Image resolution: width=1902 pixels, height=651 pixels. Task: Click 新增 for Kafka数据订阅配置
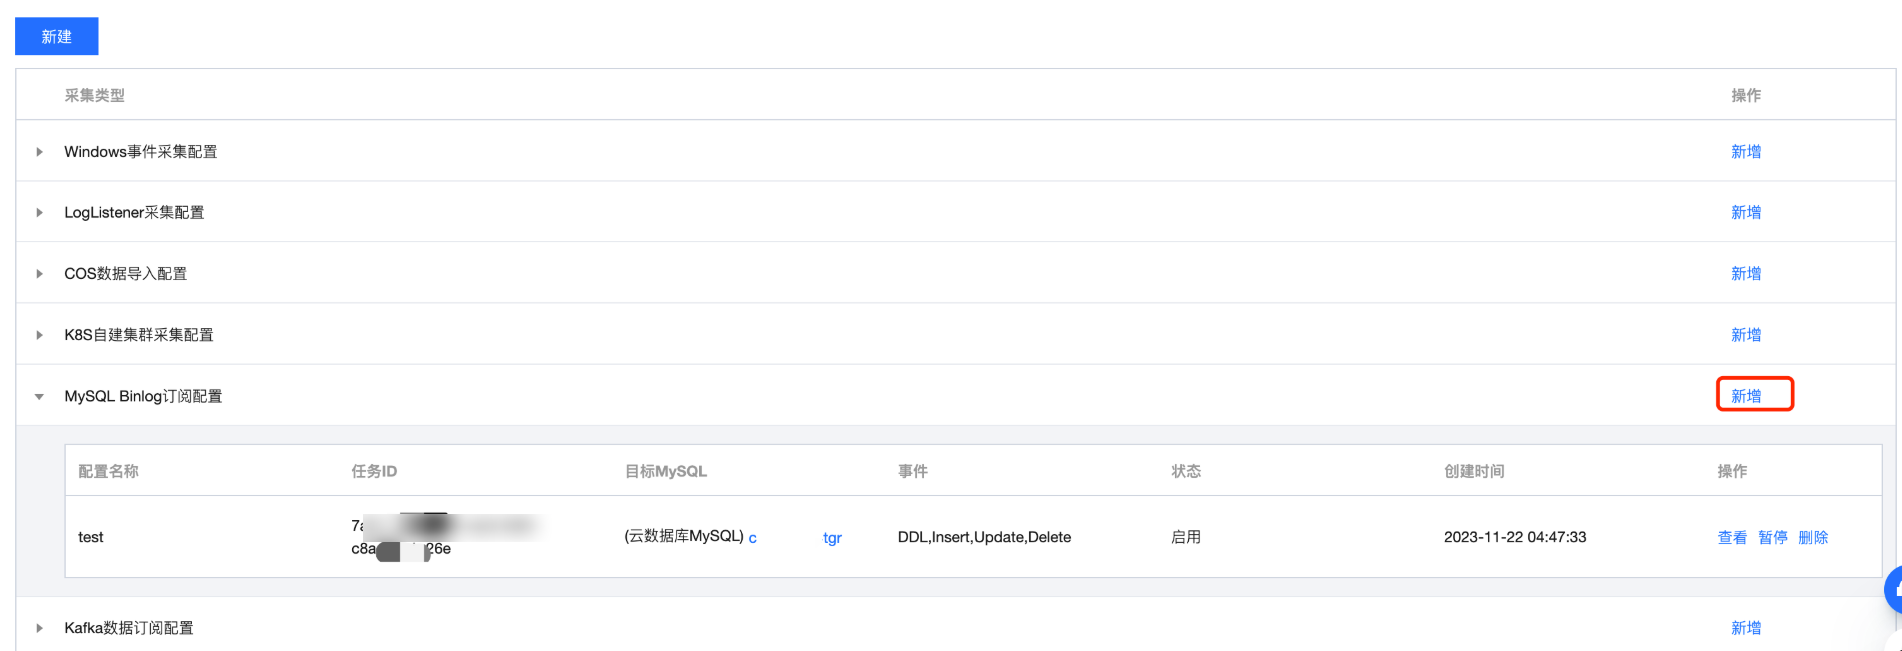point(1745,628)
